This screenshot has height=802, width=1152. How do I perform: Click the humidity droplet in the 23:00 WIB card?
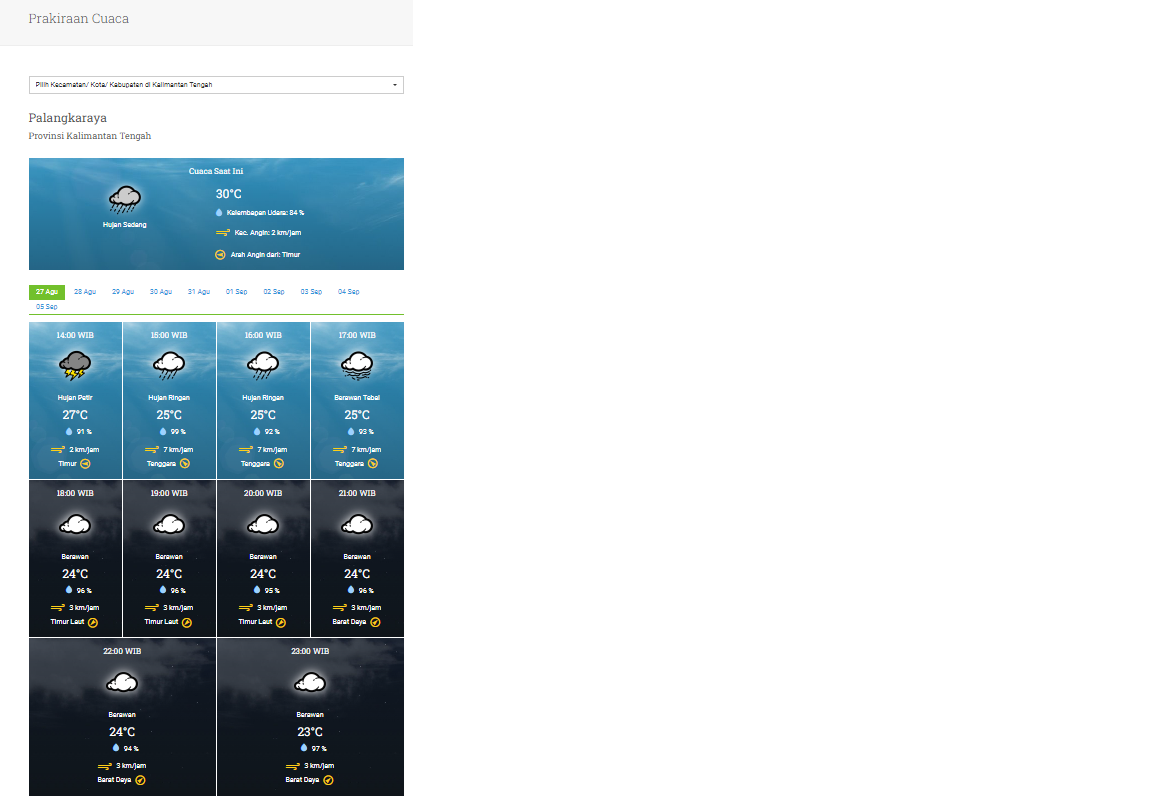(x=304, y=748)
